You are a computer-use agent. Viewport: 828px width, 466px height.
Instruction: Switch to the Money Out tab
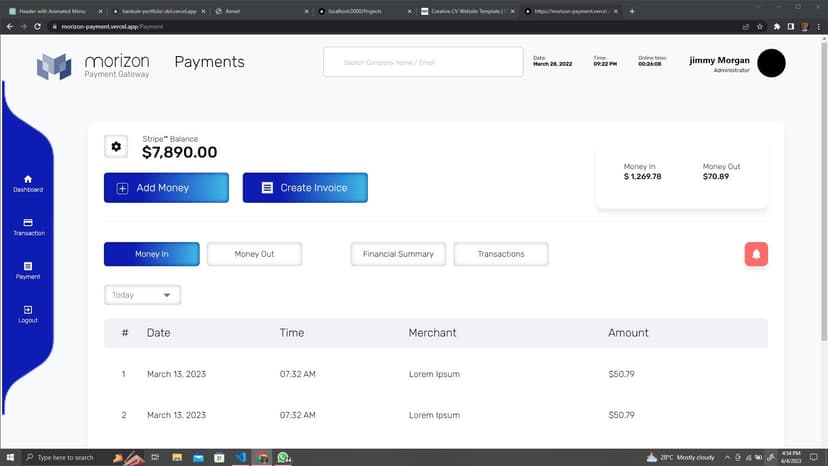pyautogui.click(x=254, y=254)
